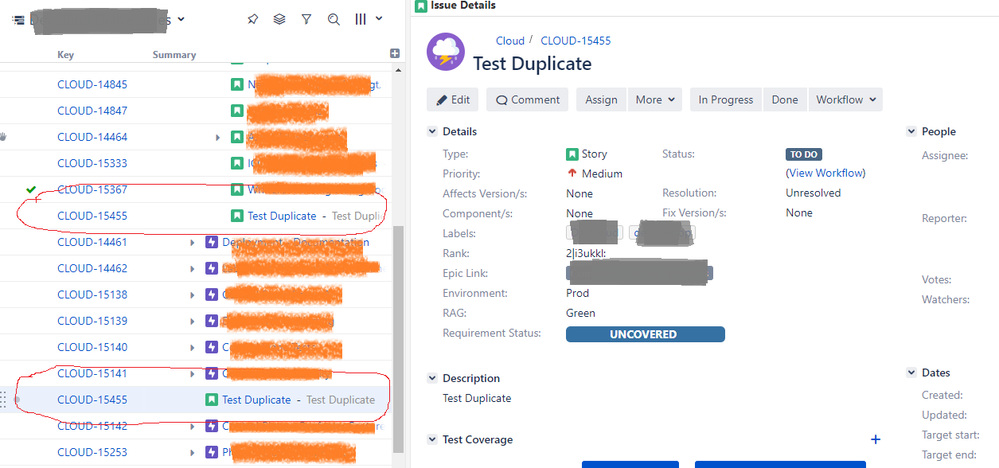Open the columns layout dropdown
Image resolution: width=999 pixels, height=468 pixels.
tap(368, 19)
